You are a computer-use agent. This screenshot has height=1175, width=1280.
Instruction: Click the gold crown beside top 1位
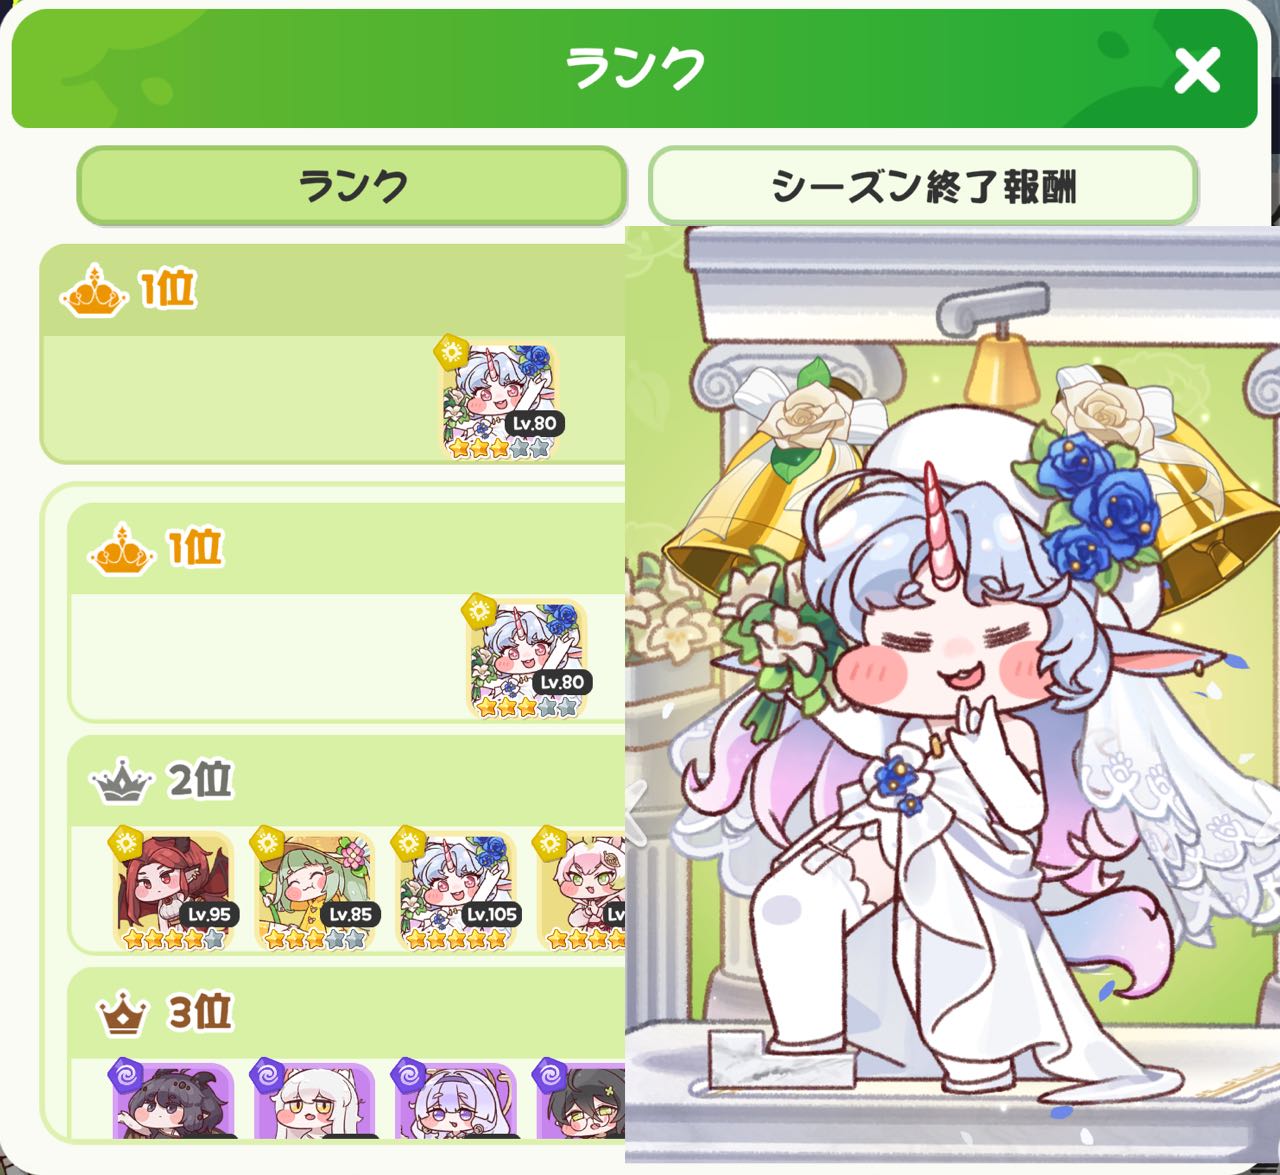[x=94, y=291]
